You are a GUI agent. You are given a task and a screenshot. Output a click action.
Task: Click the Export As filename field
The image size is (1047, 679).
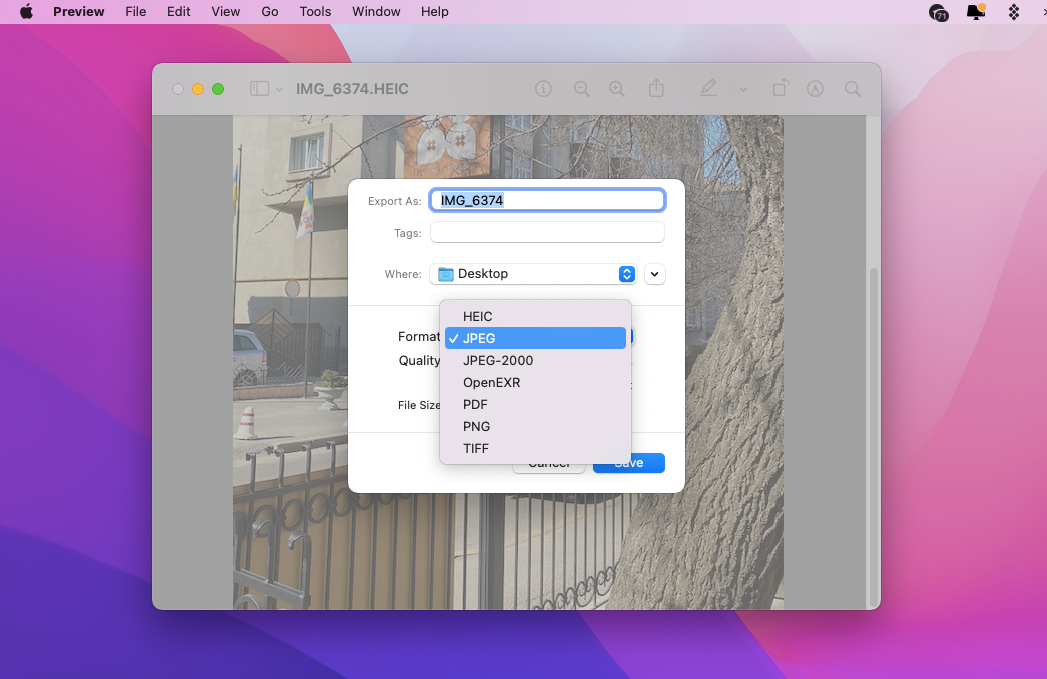tap(547, 199)
